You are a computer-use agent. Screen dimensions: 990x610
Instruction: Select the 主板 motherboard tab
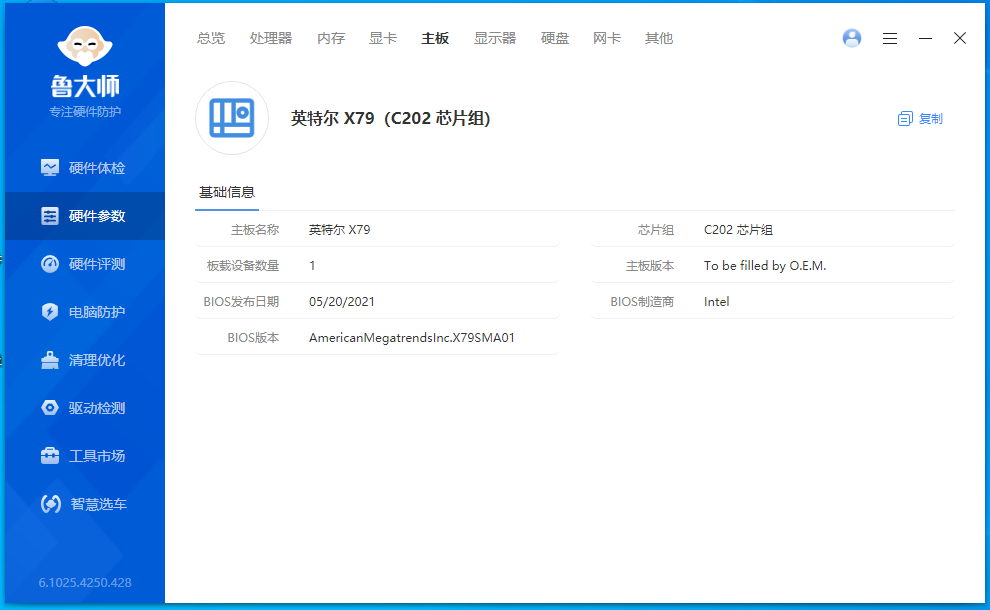[x=435, y=39]
